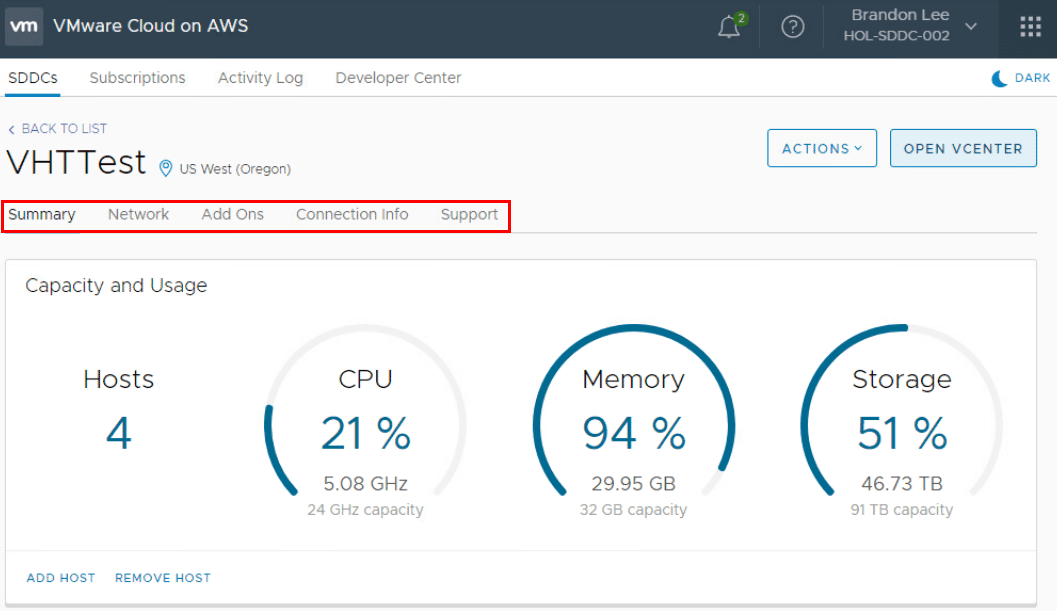
Task: Select the Network tab
Action: (138, 214)
